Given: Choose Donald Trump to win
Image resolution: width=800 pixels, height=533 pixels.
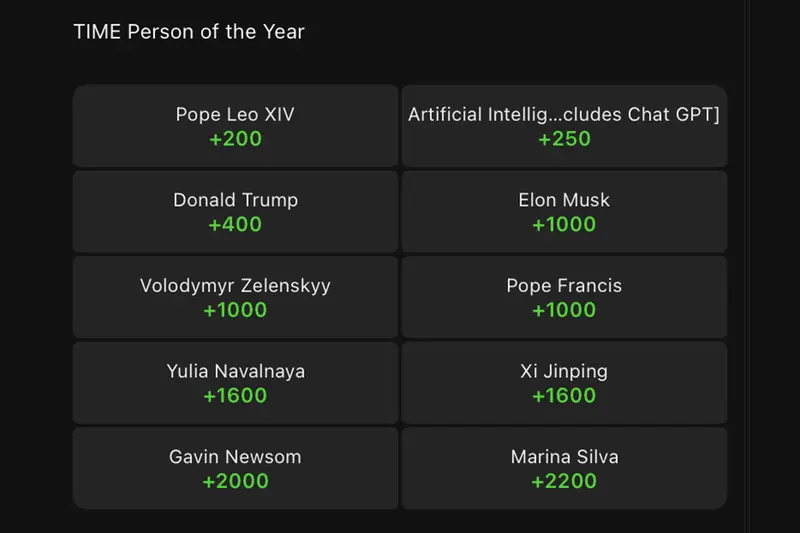Looking at the screenshot, I should click(x=235, y=211).
